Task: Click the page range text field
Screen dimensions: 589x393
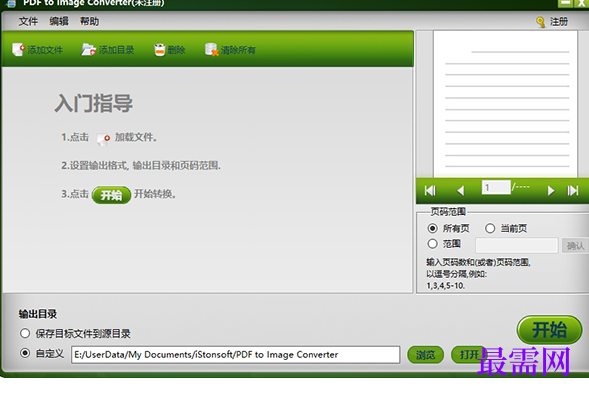Action: pos(517,245)
